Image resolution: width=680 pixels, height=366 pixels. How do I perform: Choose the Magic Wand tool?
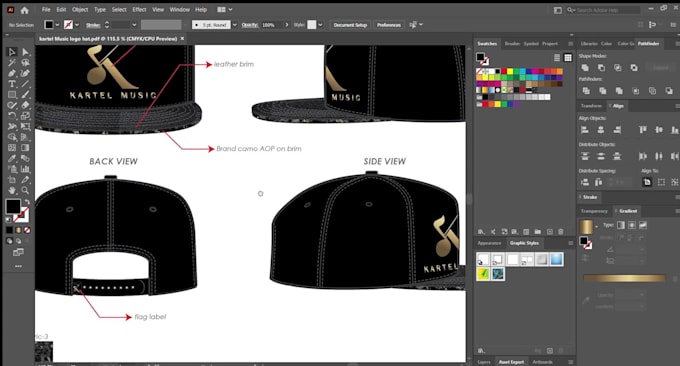pyautogui.click(x=12, y=63)
